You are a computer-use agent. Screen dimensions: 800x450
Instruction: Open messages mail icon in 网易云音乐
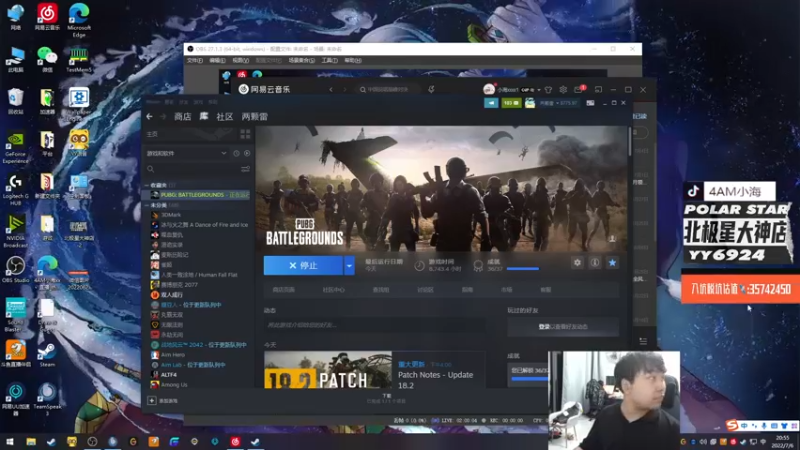(578, 90)
